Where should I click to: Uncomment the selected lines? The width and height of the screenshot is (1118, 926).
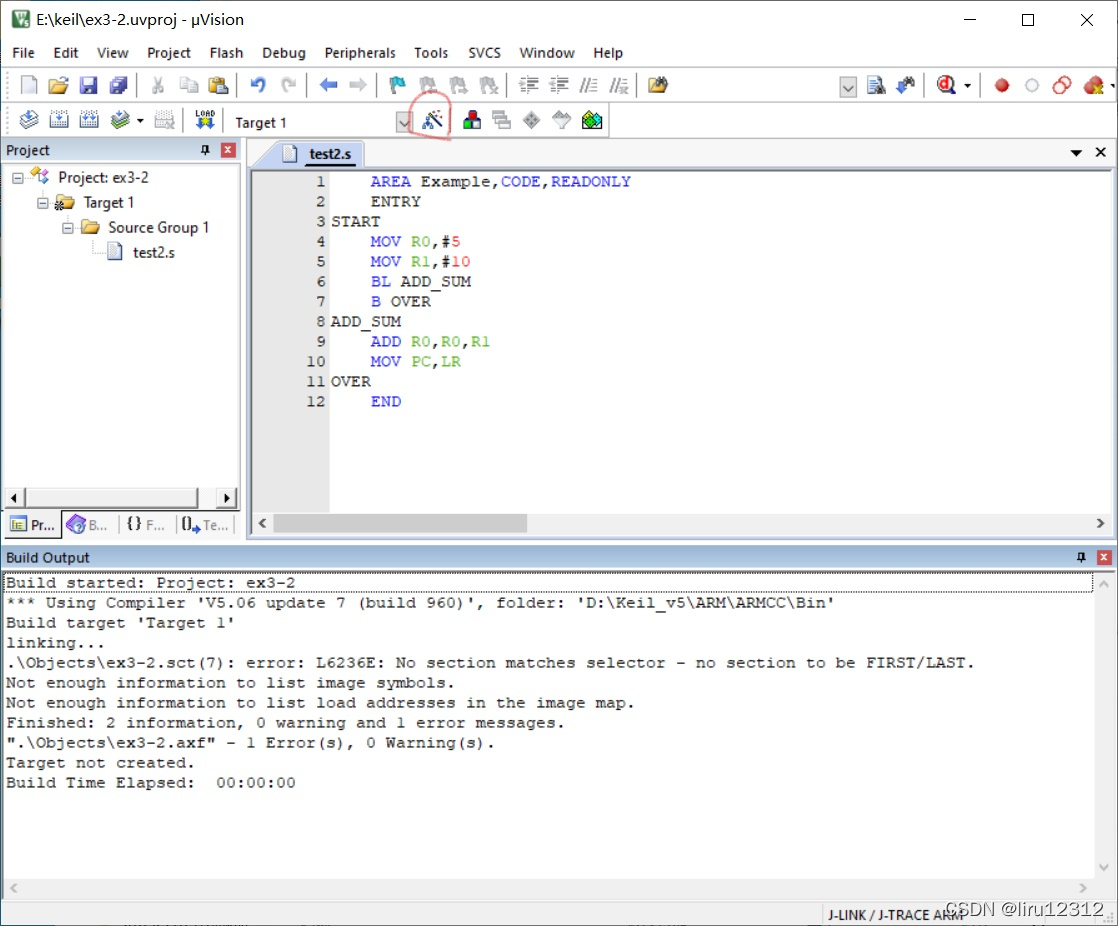tap(619, 85)
